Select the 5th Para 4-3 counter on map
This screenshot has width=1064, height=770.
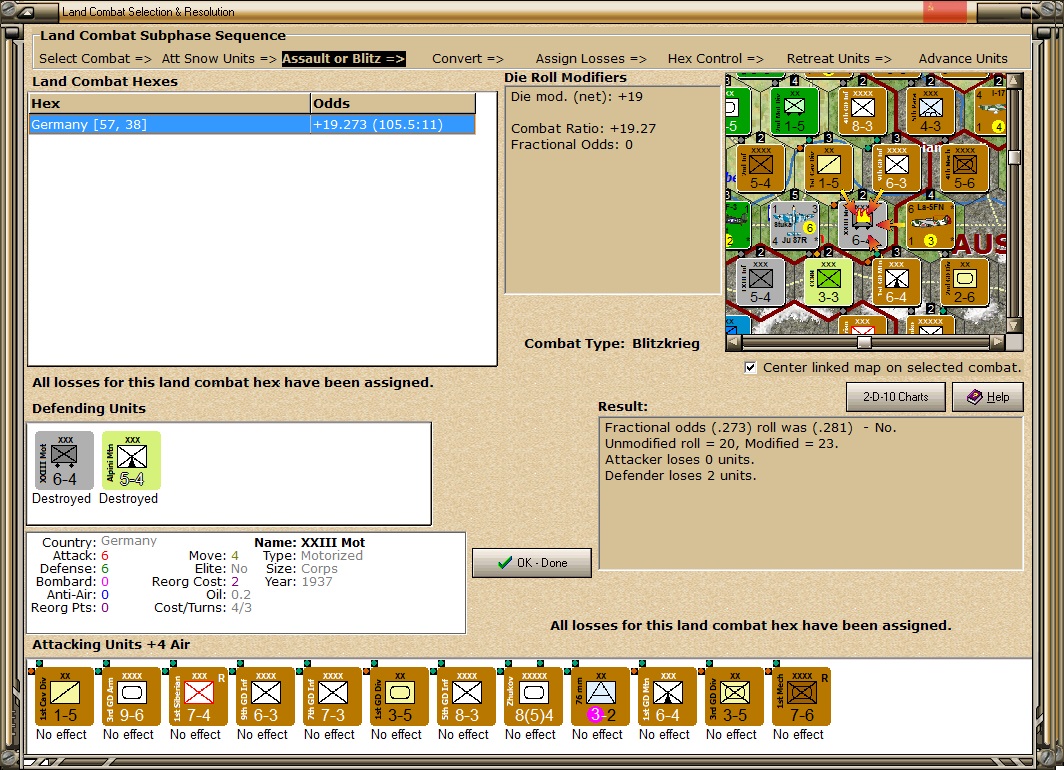[930, 111]
